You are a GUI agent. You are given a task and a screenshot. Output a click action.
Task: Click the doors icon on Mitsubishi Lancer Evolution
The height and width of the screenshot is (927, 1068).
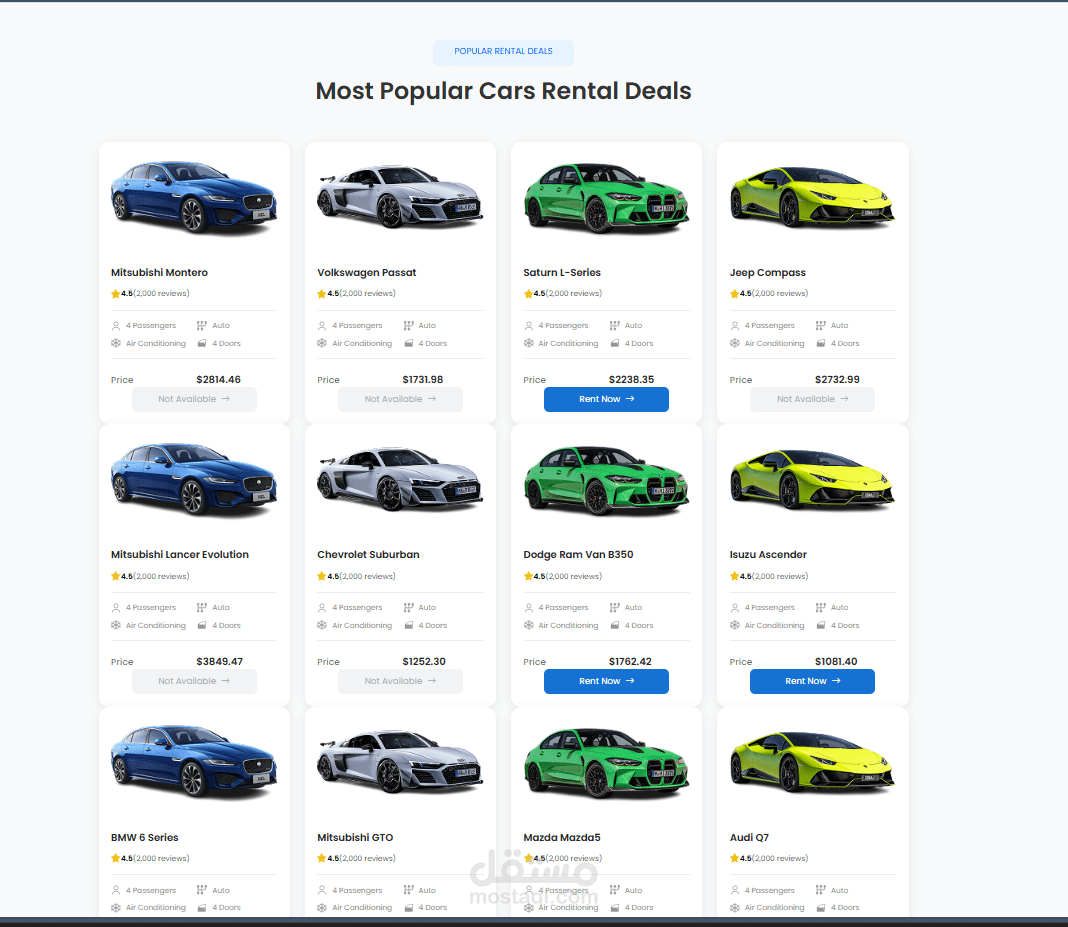(x=202, y=625)
